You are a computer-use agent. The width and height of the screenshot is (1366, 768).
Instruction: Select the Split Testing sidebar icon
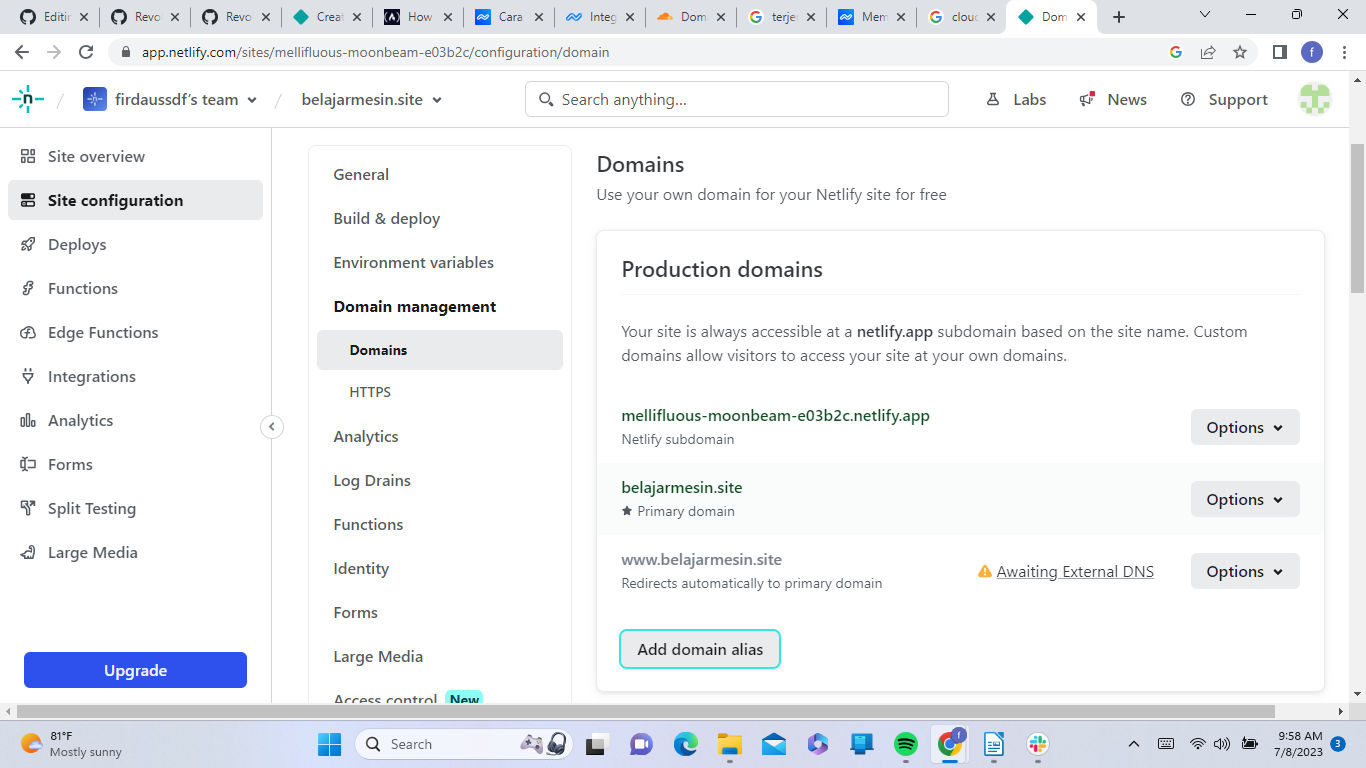click(x=29, y=508)
